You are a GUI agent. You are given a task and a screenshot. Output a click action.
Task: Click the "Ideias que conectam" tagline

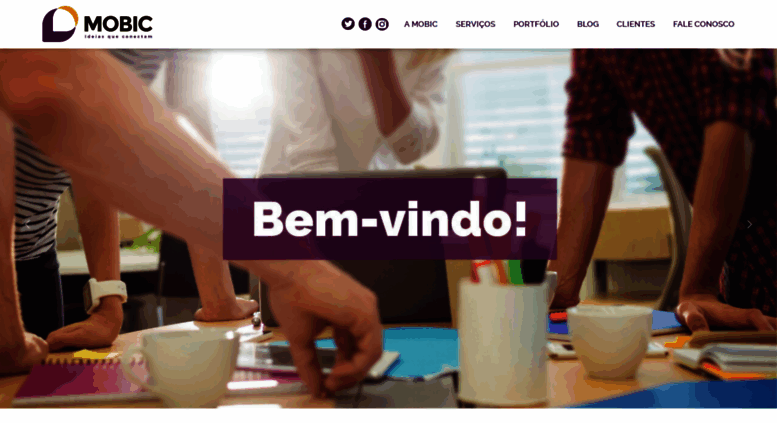pos(118,37)
